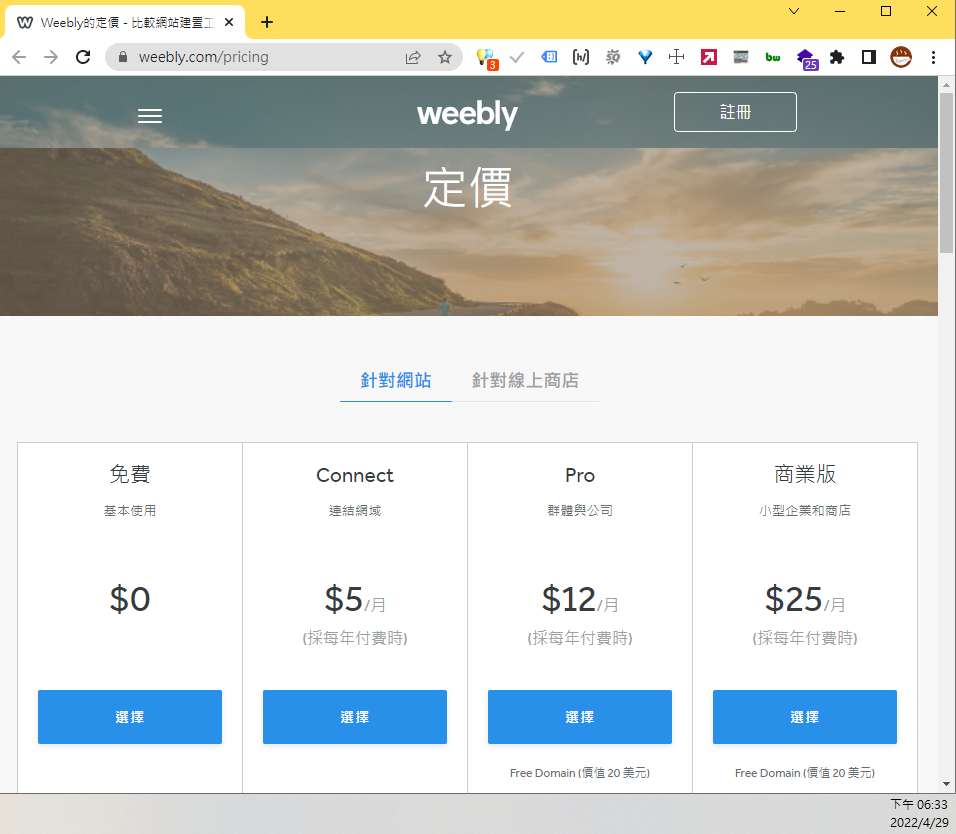This screenshot has height=834, width=956.
Task: Choose the Pro plan with 選擇
Action: (x=580, y=717)
